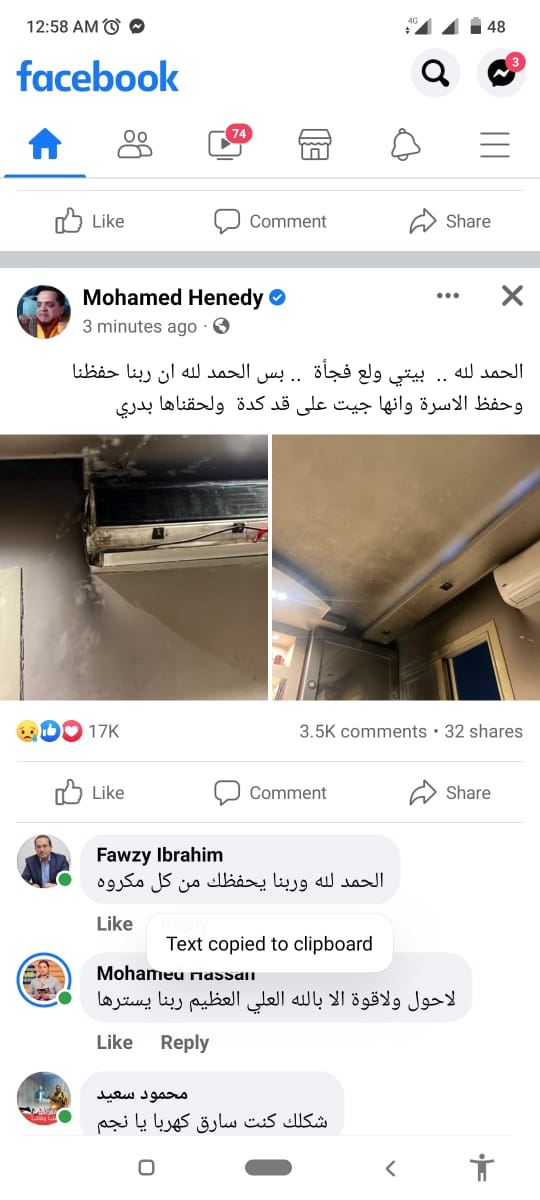Open Messenger icon with 3 notifications
This screenshot has width=540, height=1200.
pyautogui.click(x=501, y=73)
